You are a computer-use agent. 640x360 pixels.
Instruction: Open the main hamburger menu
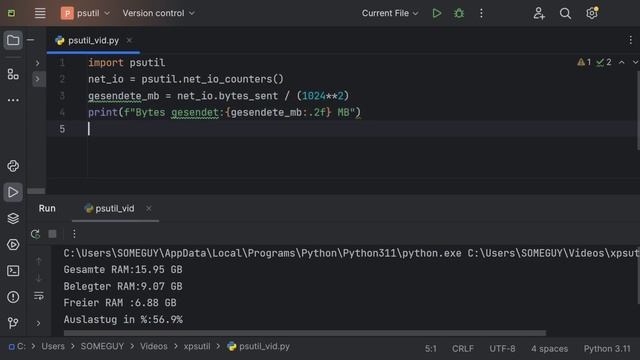tap(40, 13)
